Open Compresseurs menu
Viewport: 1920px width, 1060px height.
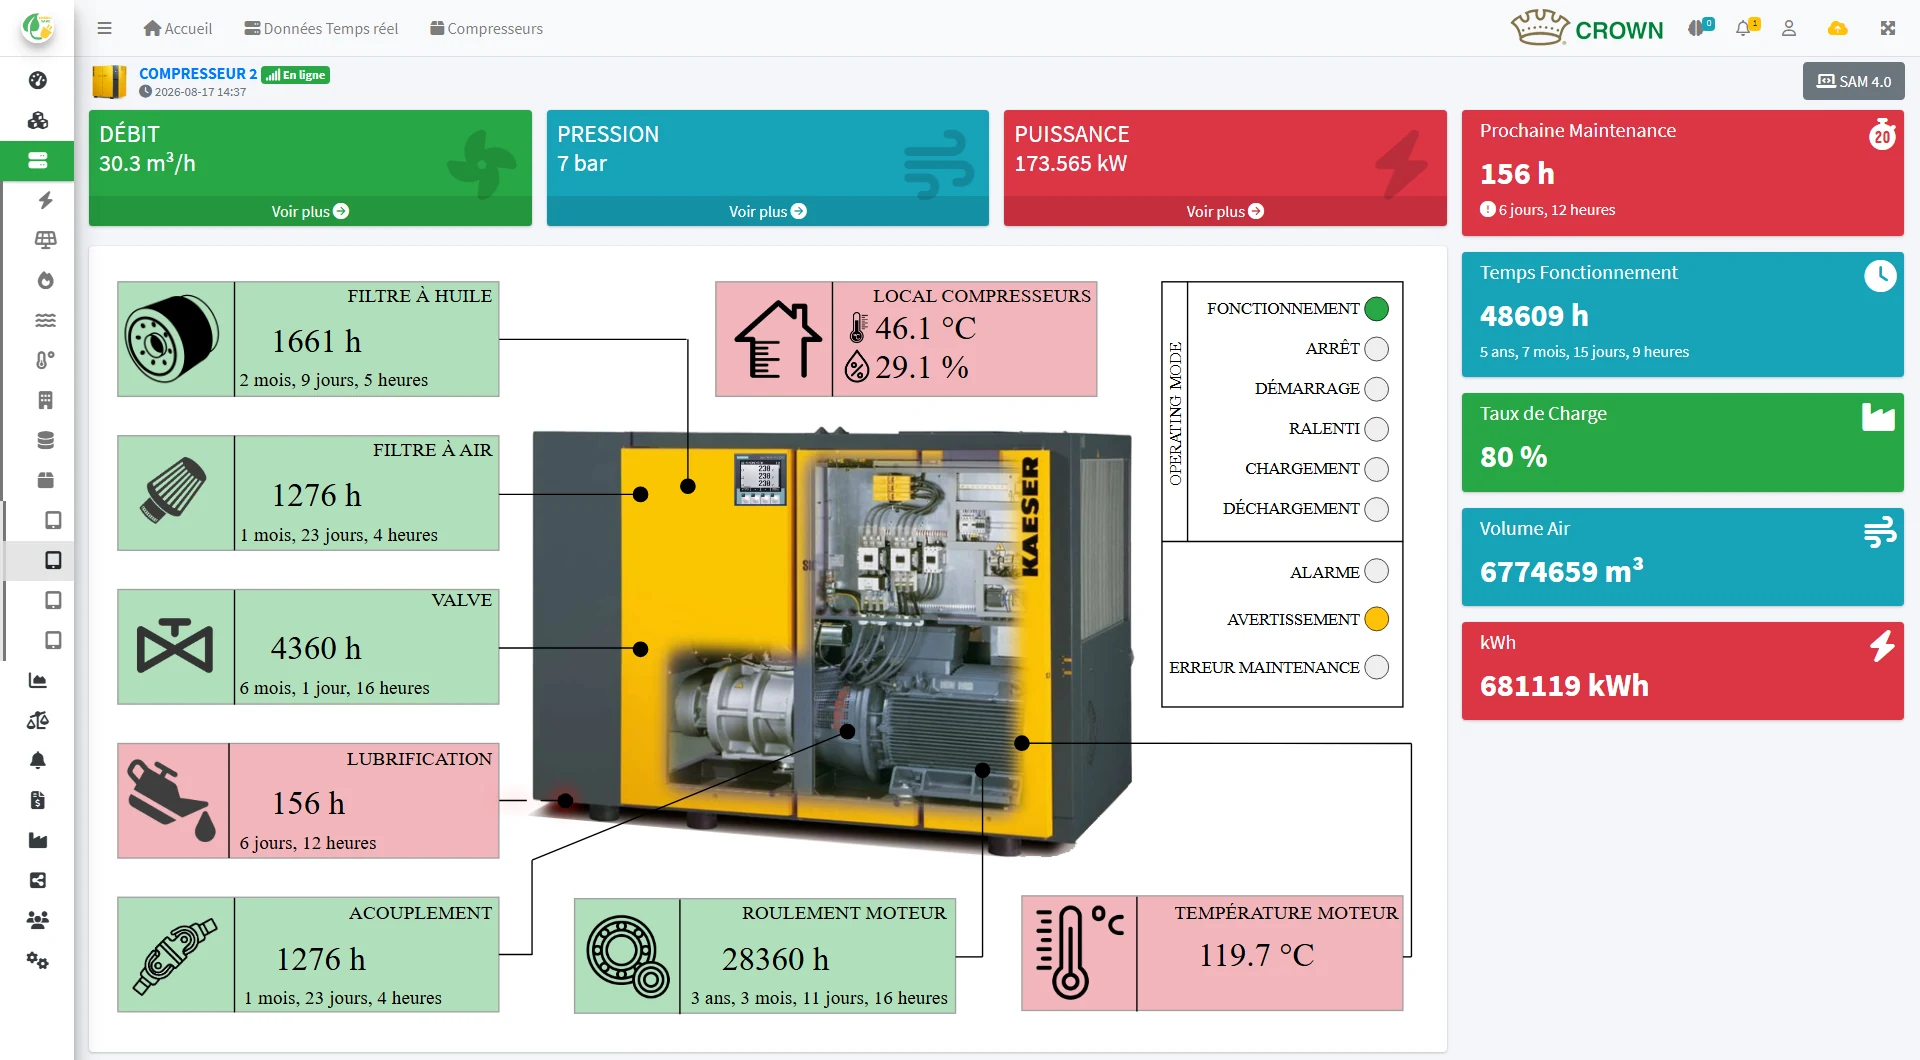click(487, 28)
